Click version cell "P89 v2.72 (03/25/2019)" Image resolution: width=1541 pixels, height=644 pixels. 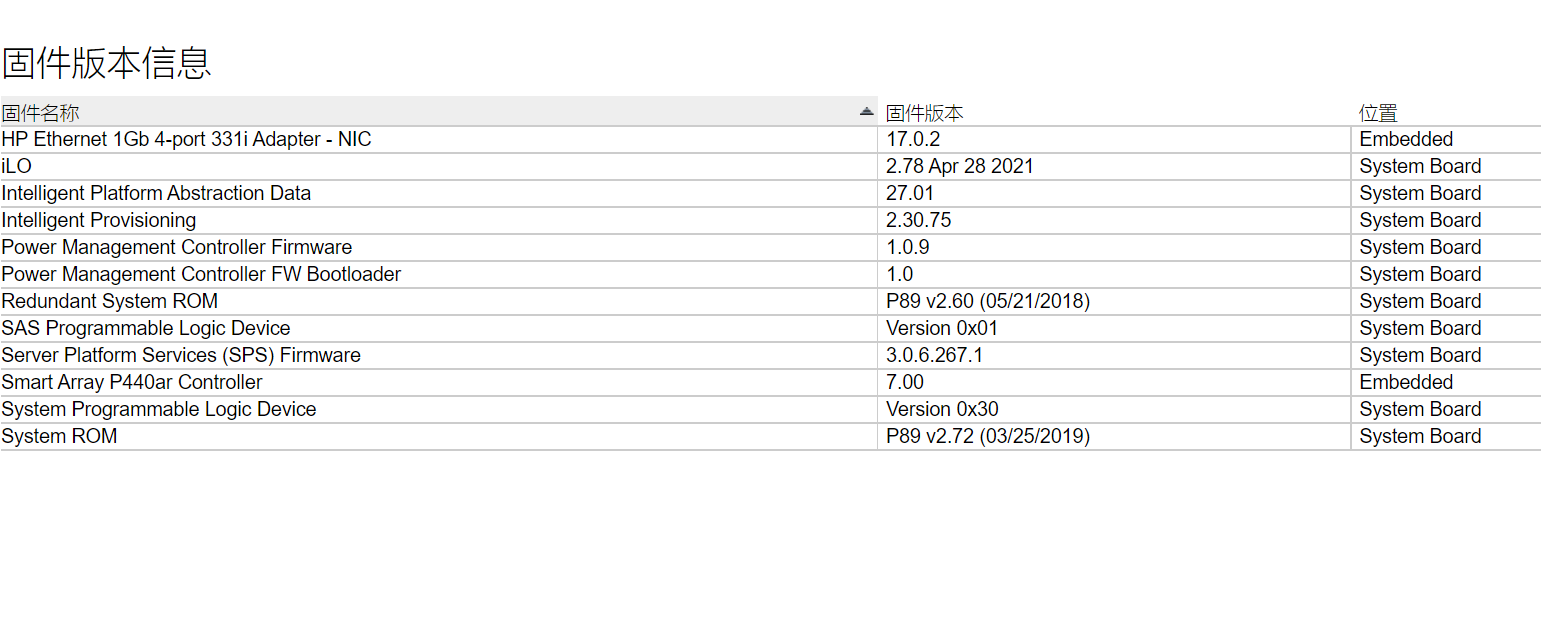pos(987,436)
